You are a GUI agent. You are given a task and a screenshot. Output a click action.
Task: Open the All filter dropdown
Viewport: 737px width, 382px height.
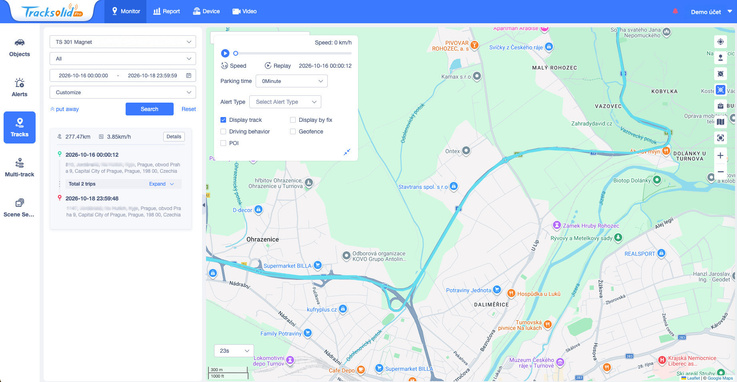coord(122,59)
